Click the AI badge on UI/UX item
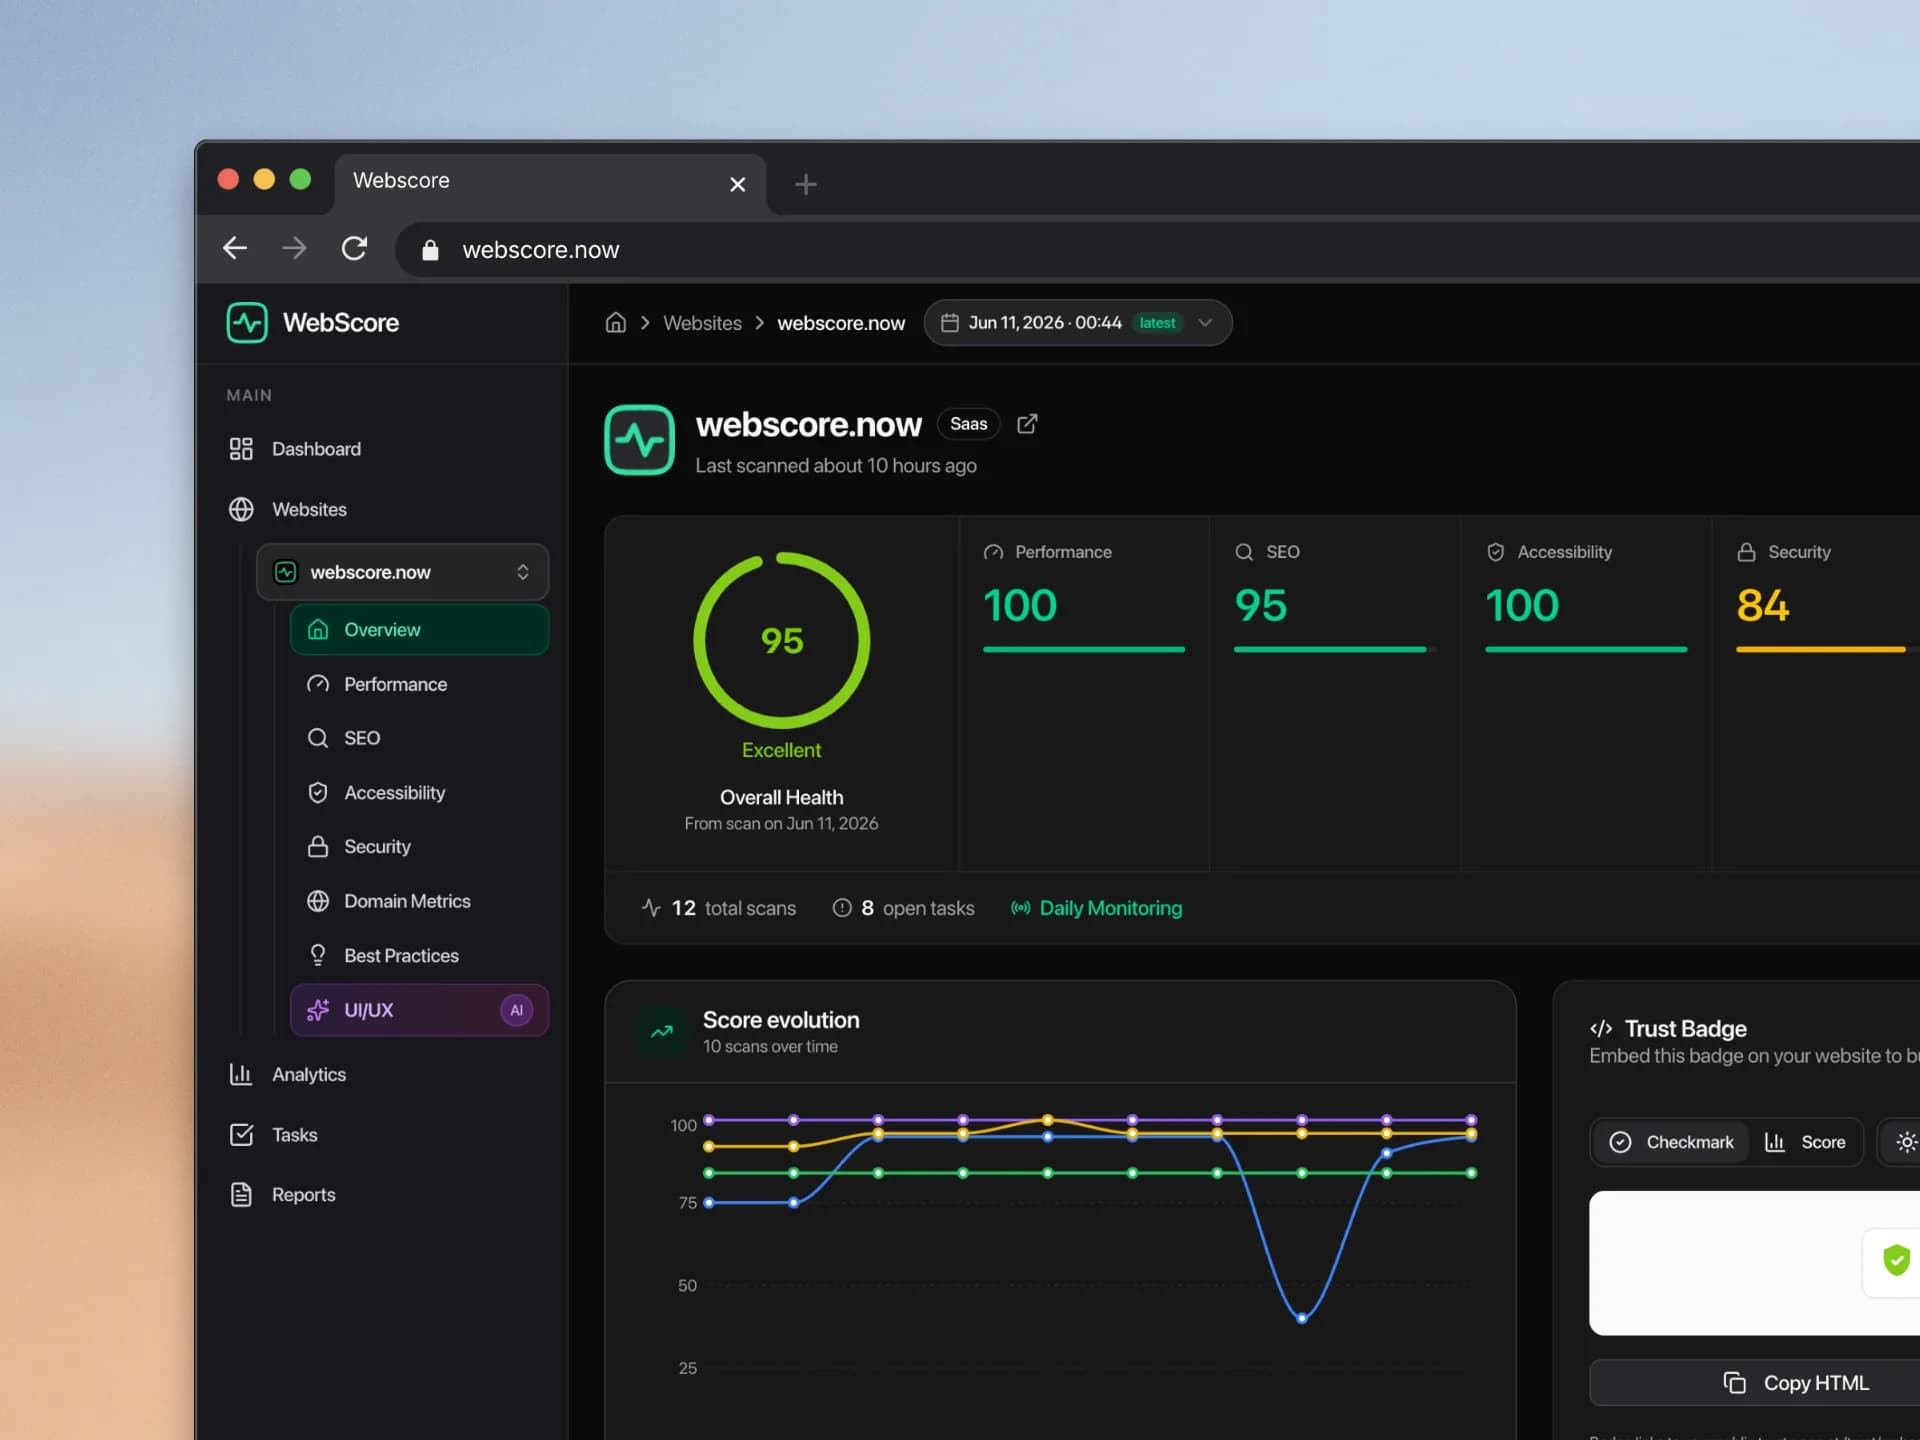The image size is (1920, 1440). click(x=516, y=1010)
